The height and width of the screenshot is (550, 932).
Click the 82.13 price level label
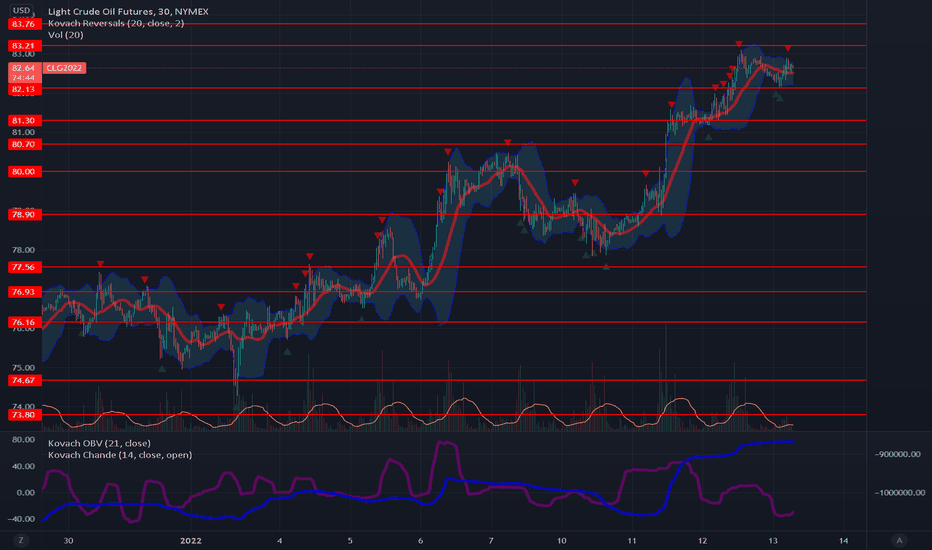point(25,89)
